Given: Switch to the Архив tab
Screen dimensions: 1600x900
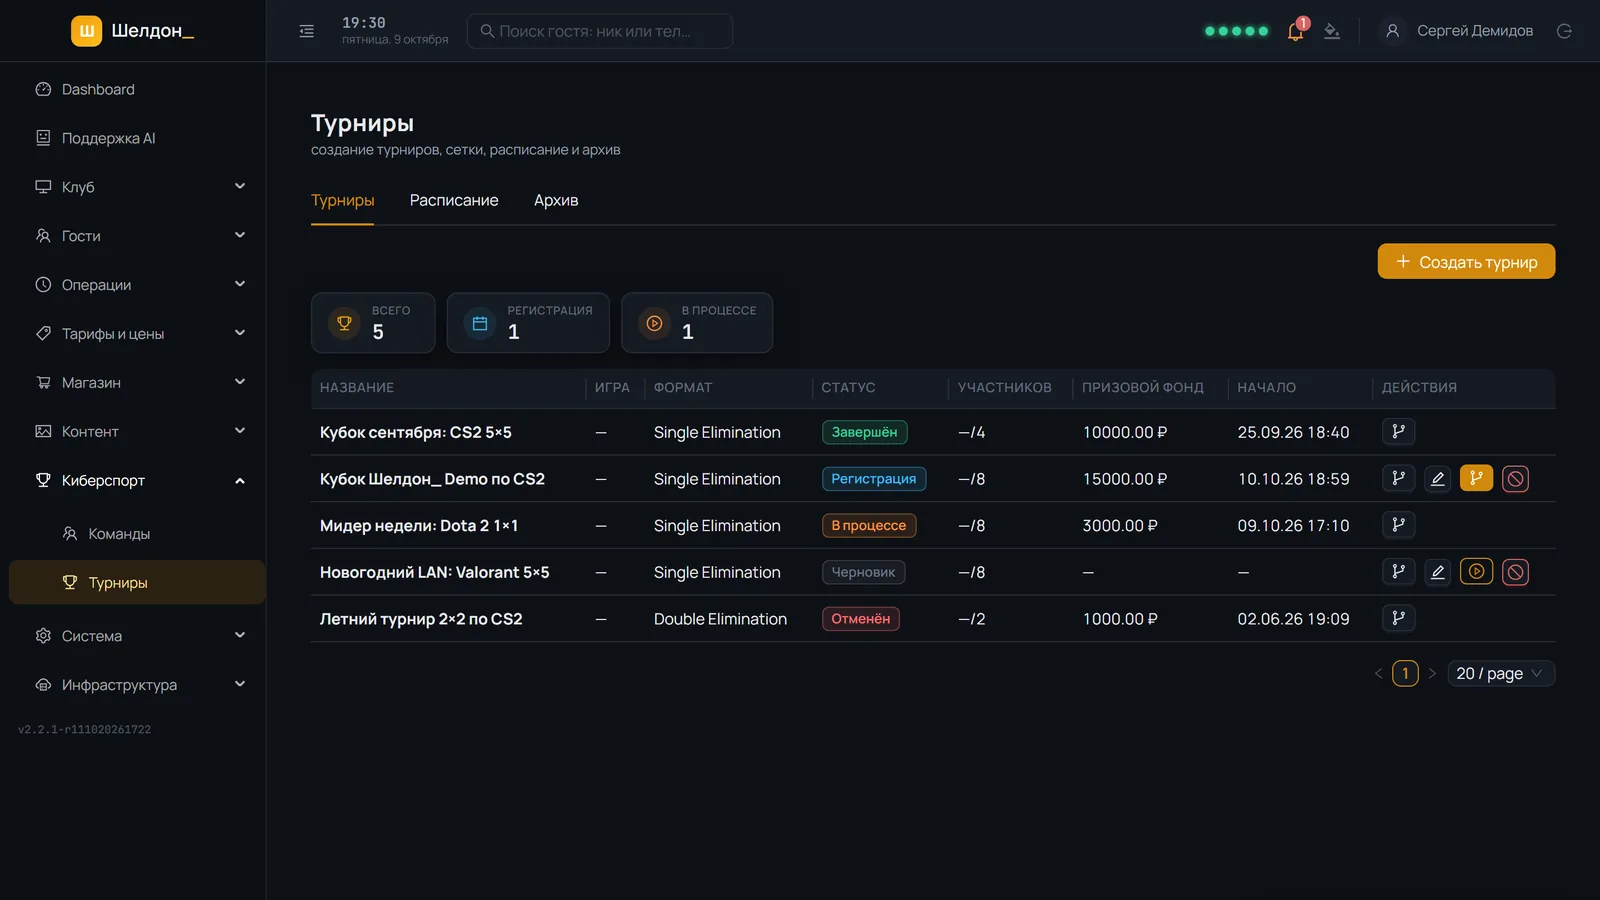Looking at the screenshot, I should click(556, 200).
